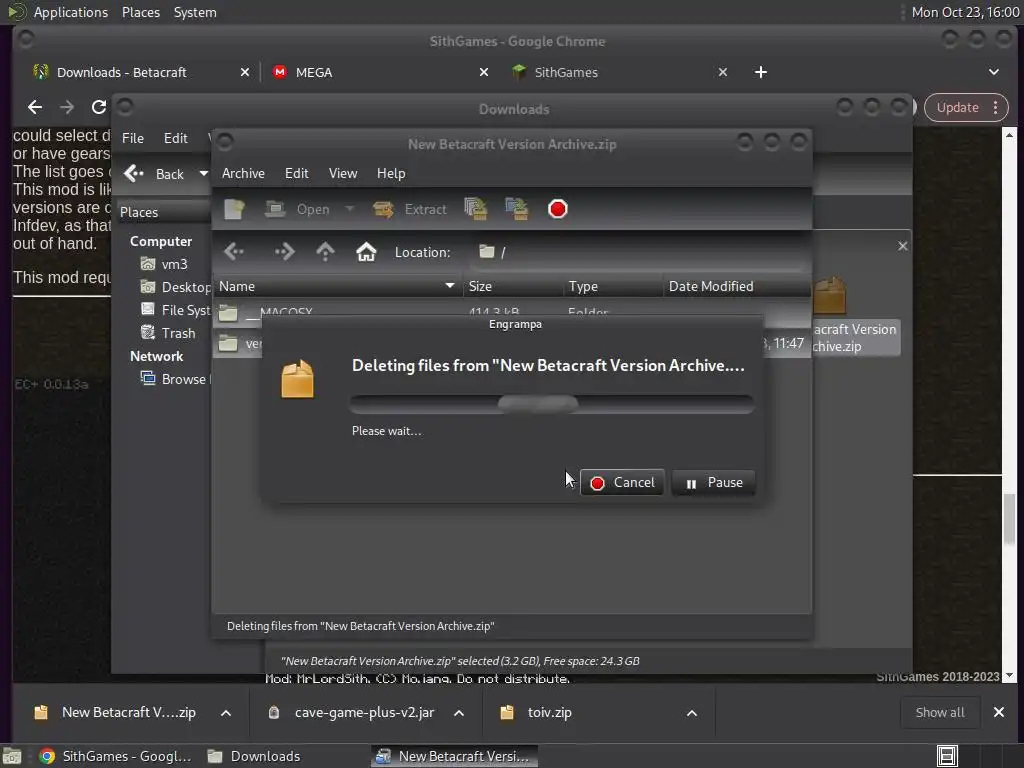The image size is (1024, 768).
Task: Click Show all downloads
Action: pyautogui.click(x=940, y=713)
